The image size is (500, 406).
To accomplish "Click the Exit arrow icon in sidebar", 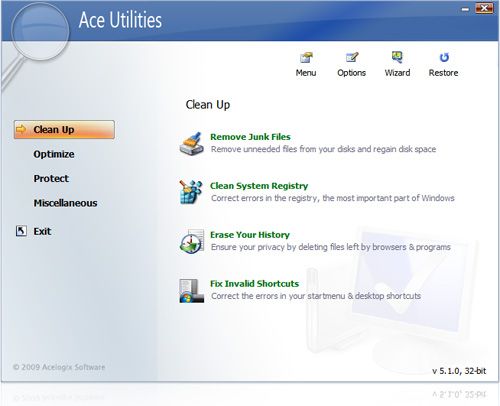I will click(21, 231).
